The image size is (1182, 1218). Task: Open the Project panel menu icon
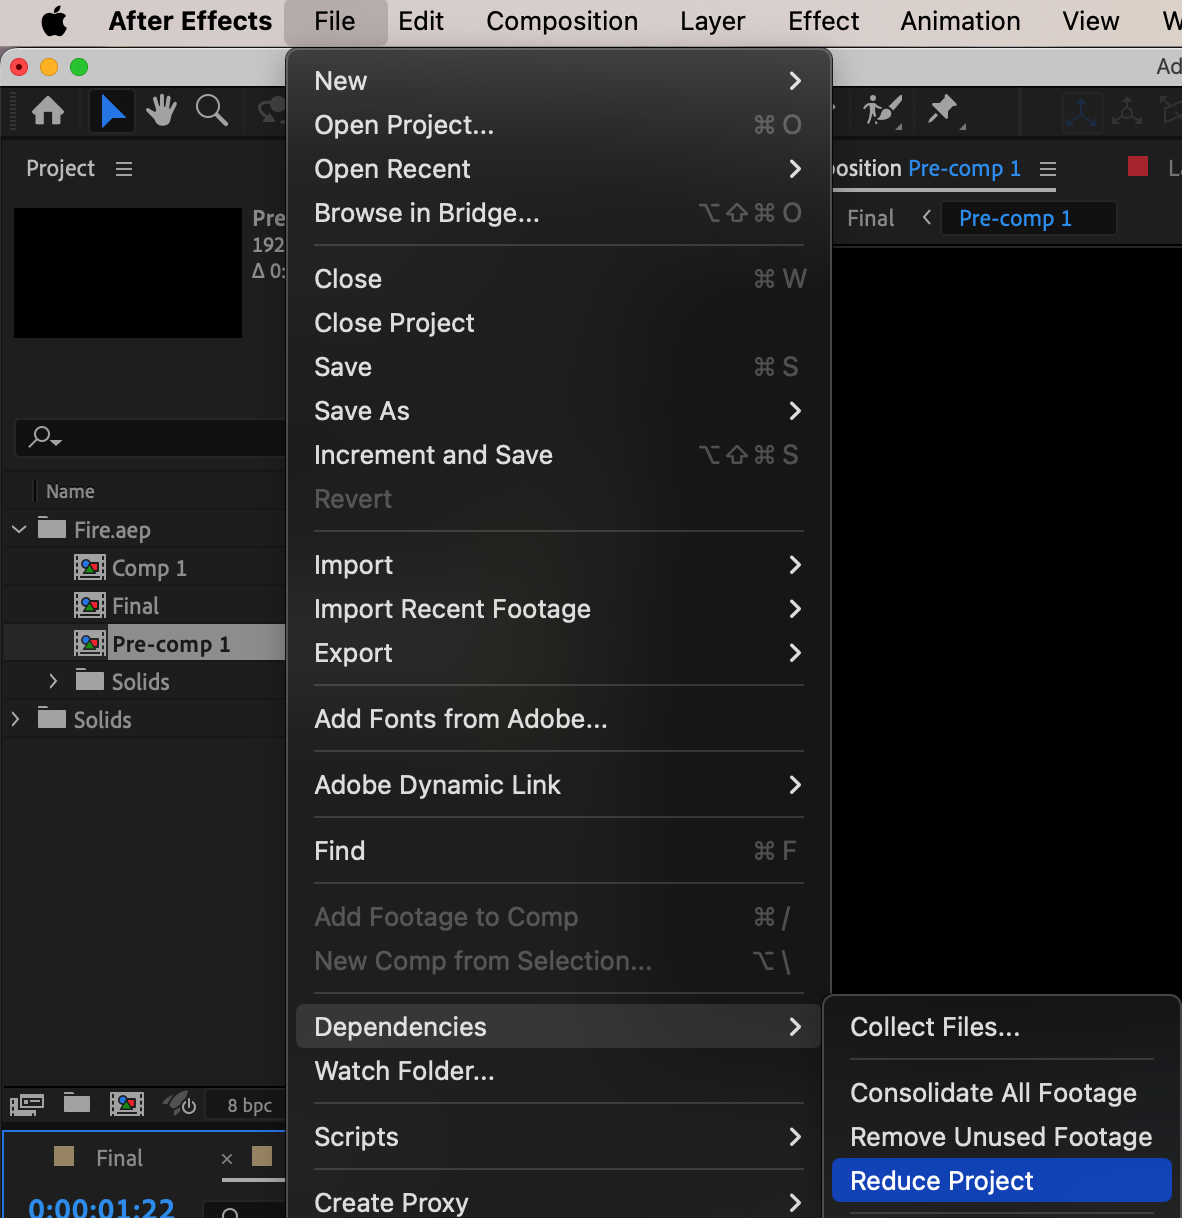[124, 169]
